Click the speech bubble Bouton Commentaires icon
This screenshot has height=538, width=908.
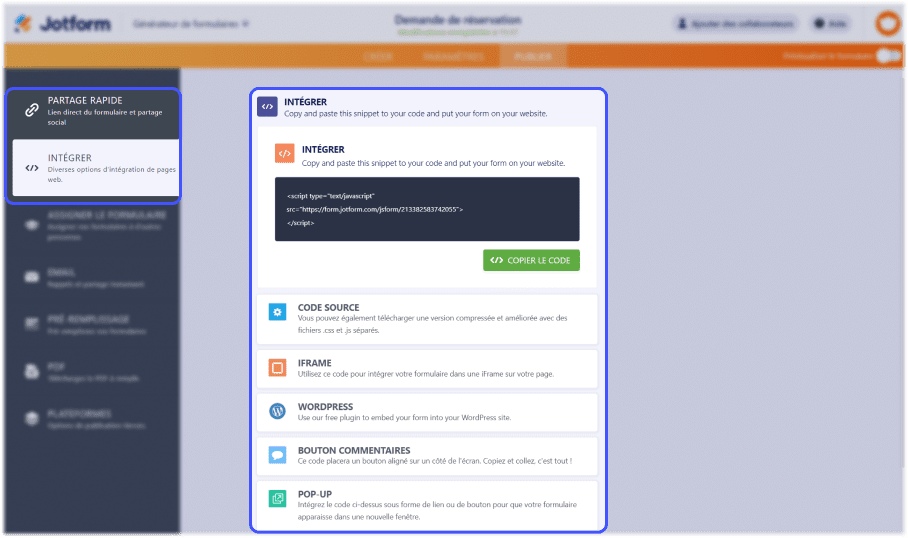click(x=277, y=455)
